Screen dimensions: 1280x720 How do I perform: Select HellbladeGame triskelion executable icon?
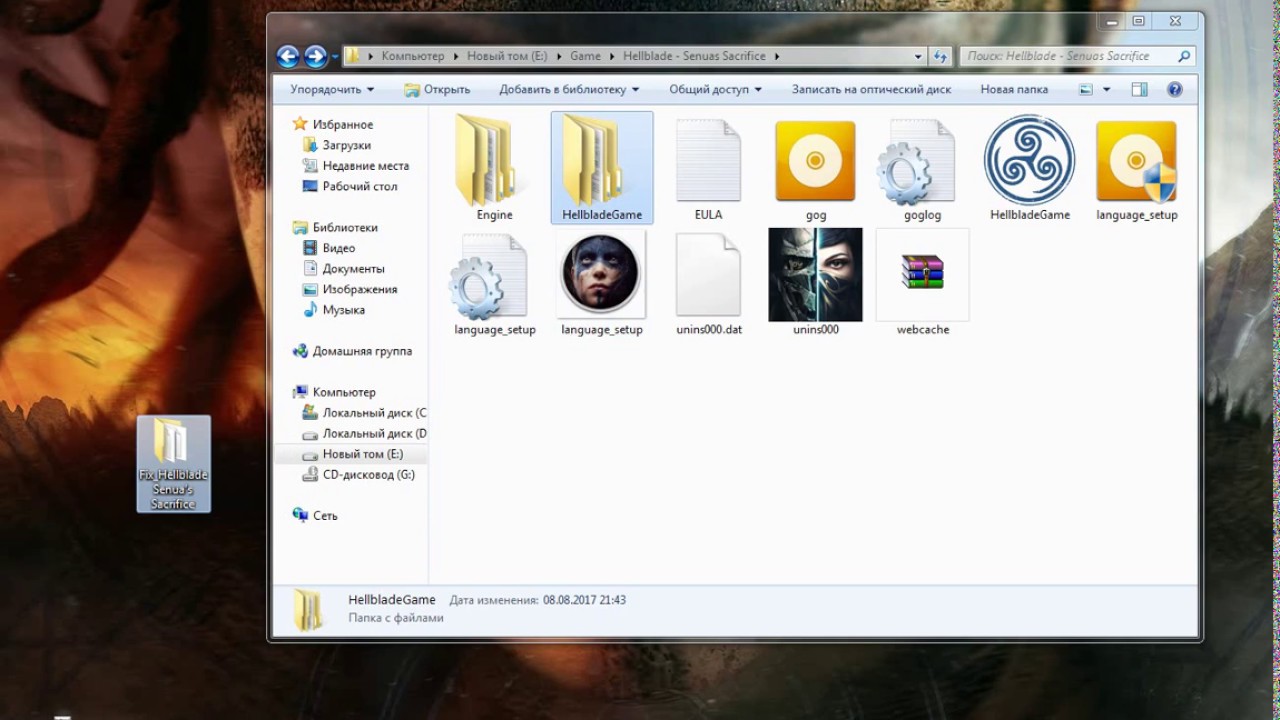1029,160
